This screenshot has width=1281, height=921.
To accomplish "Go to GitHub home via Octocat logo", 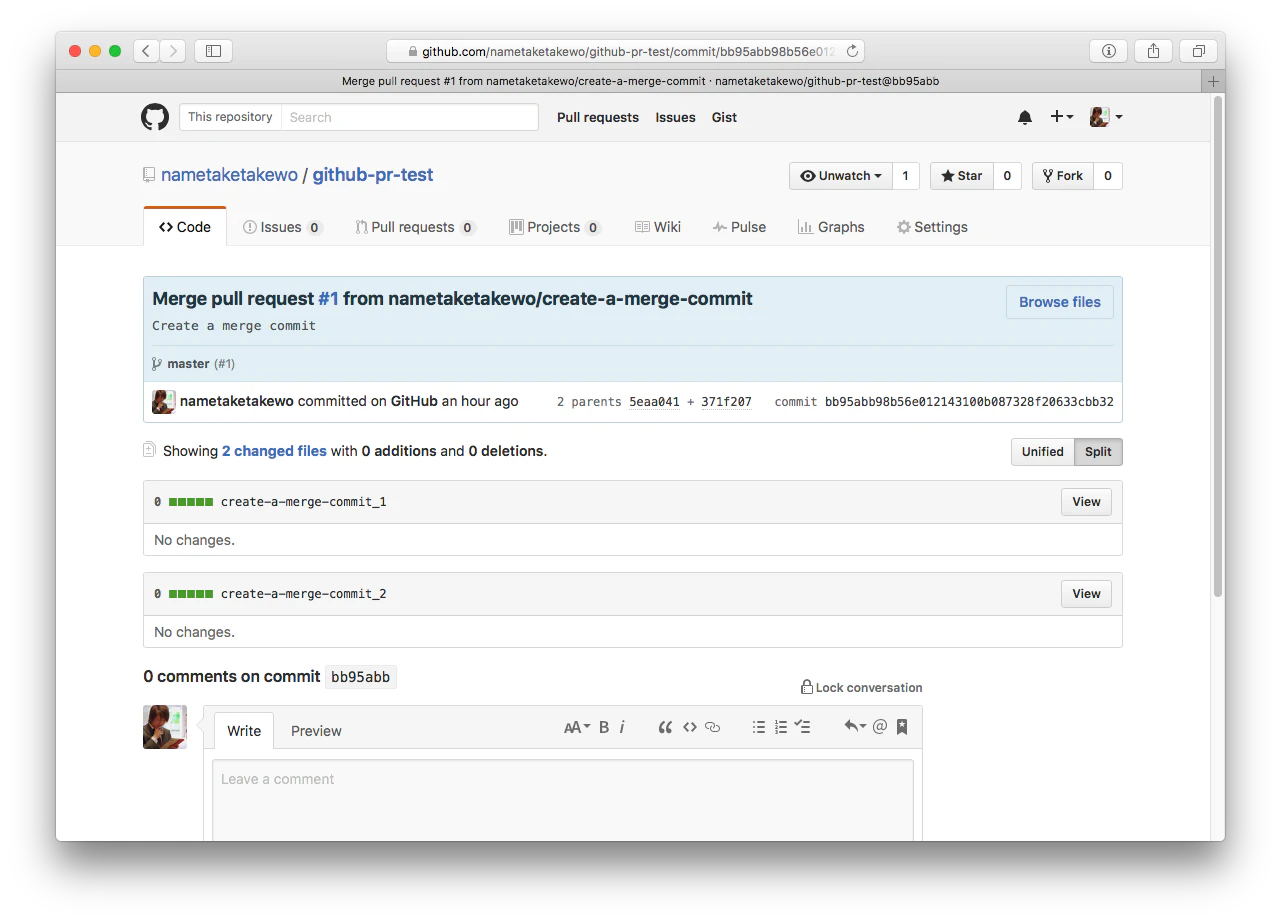I will point(155,117).
